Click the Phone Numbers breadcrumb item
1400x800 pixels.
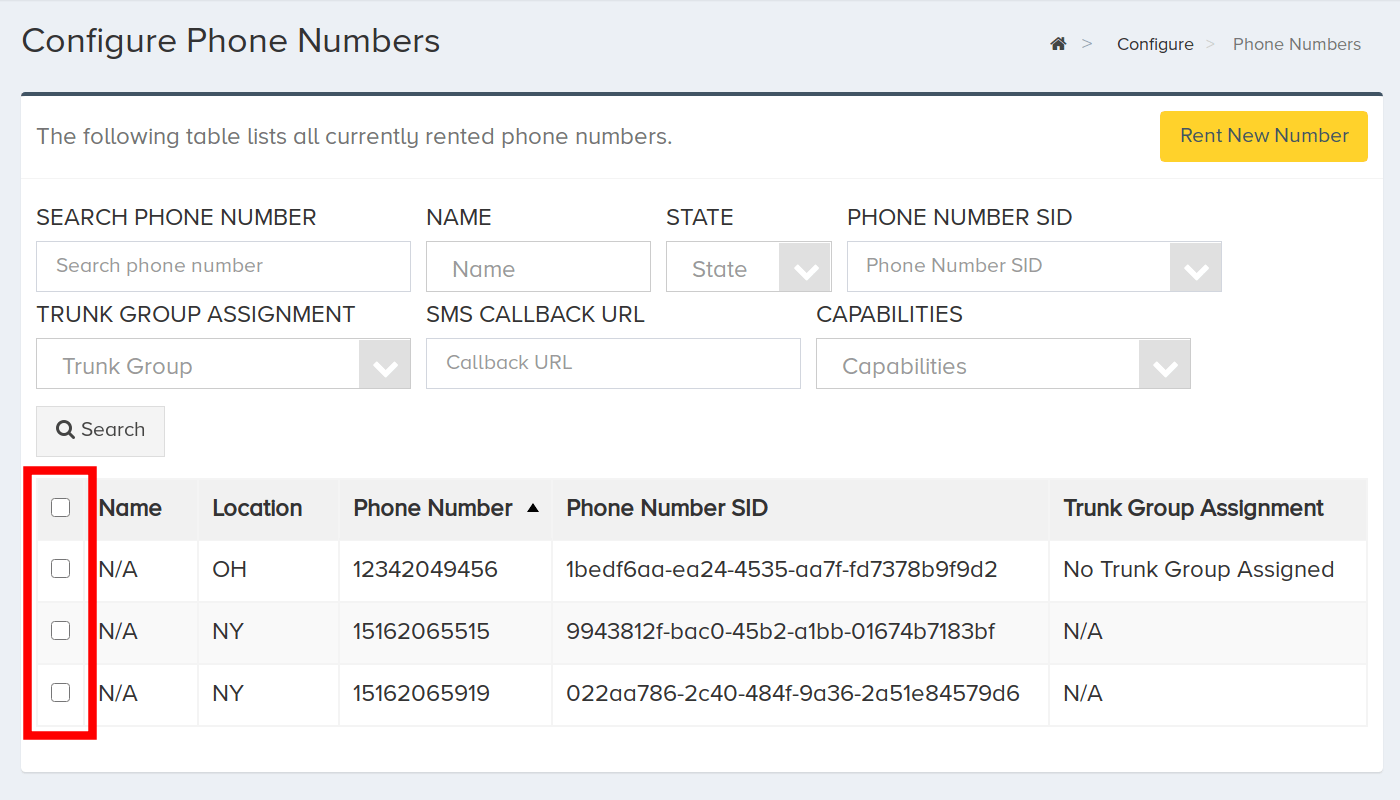click(x=1297, y=44)
